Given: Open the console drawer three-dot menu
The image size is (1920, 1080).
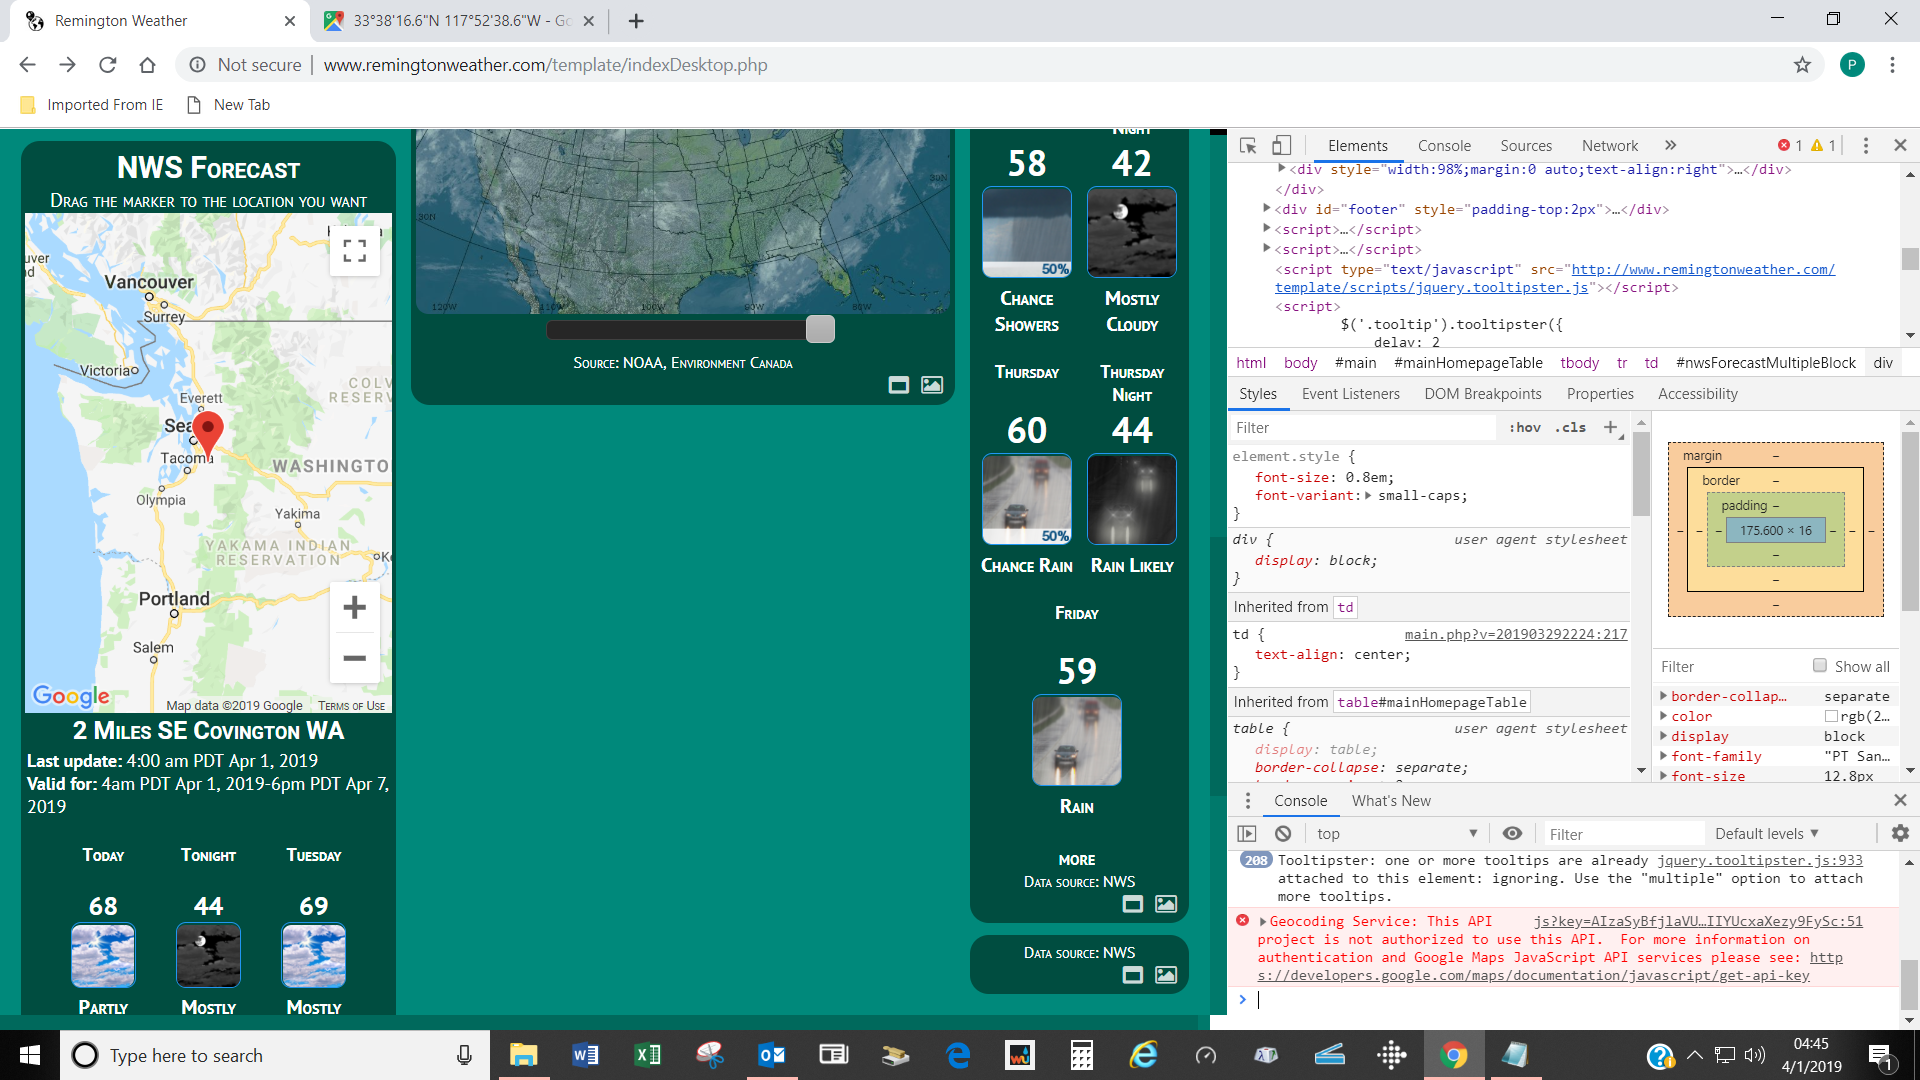Looking at the screenshot, I should pyautogui.click(x=1247, y=801).
